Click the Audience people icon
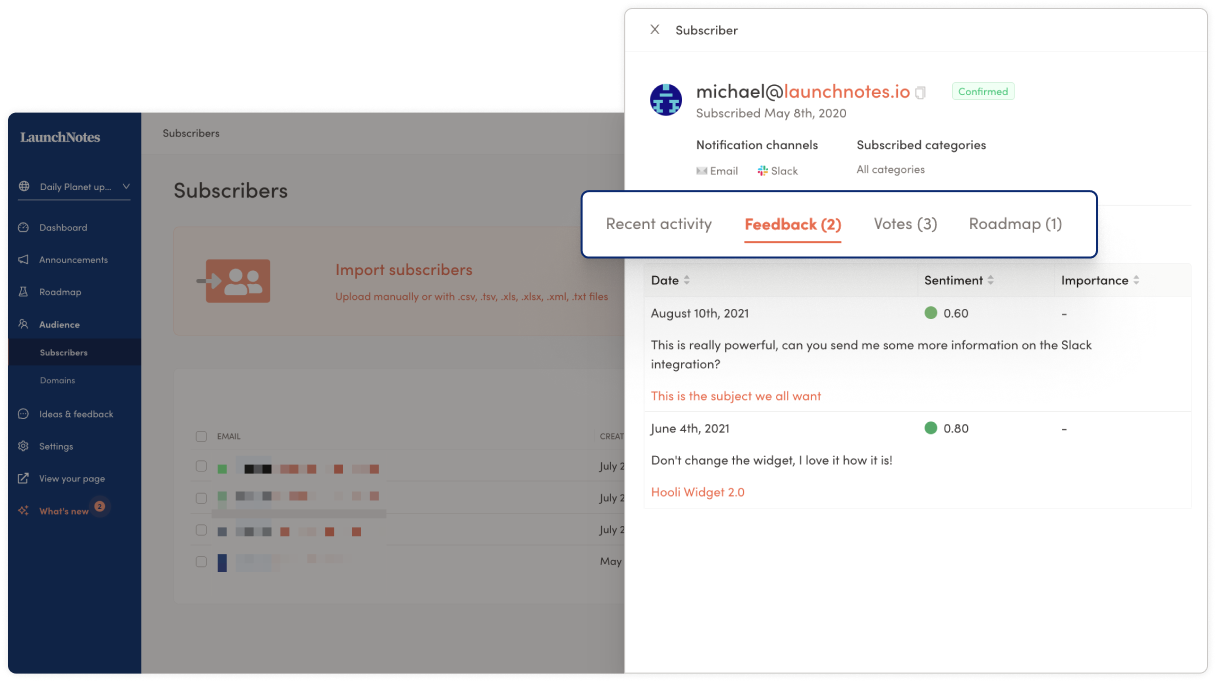 (24, 324)
